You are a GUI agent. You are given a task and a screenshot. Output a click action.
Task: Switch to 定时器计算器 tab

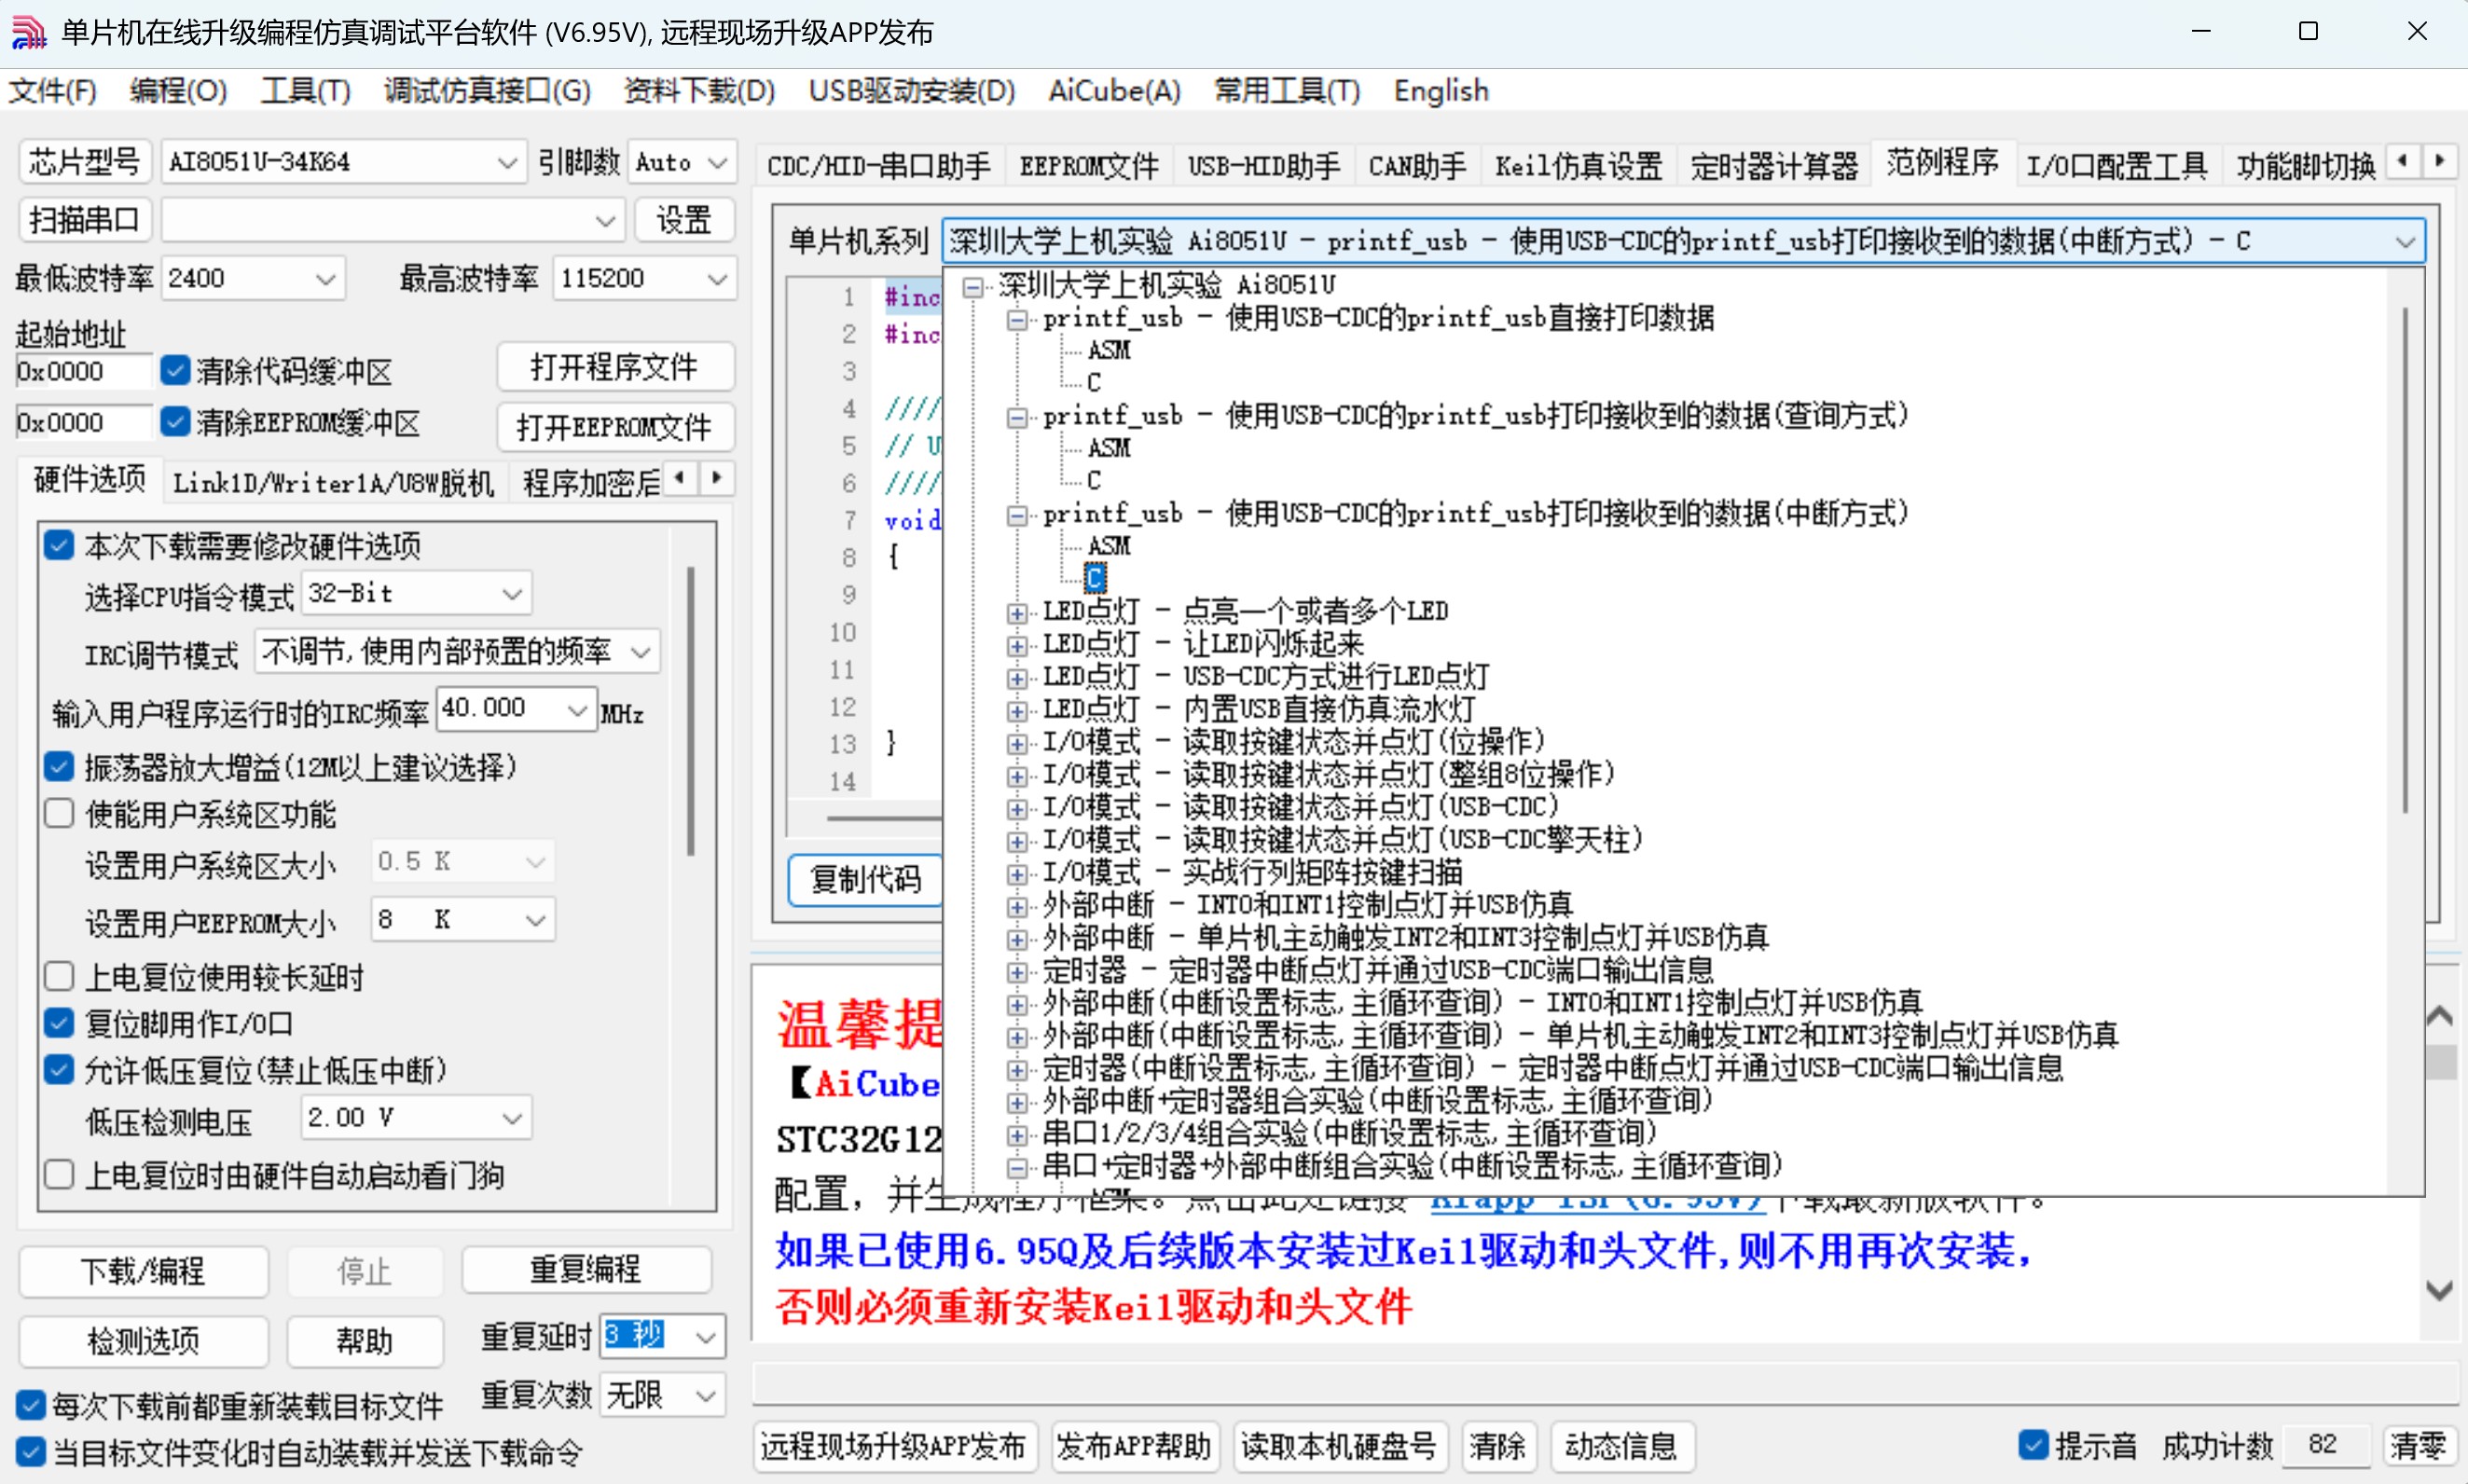coord(1773,165)
